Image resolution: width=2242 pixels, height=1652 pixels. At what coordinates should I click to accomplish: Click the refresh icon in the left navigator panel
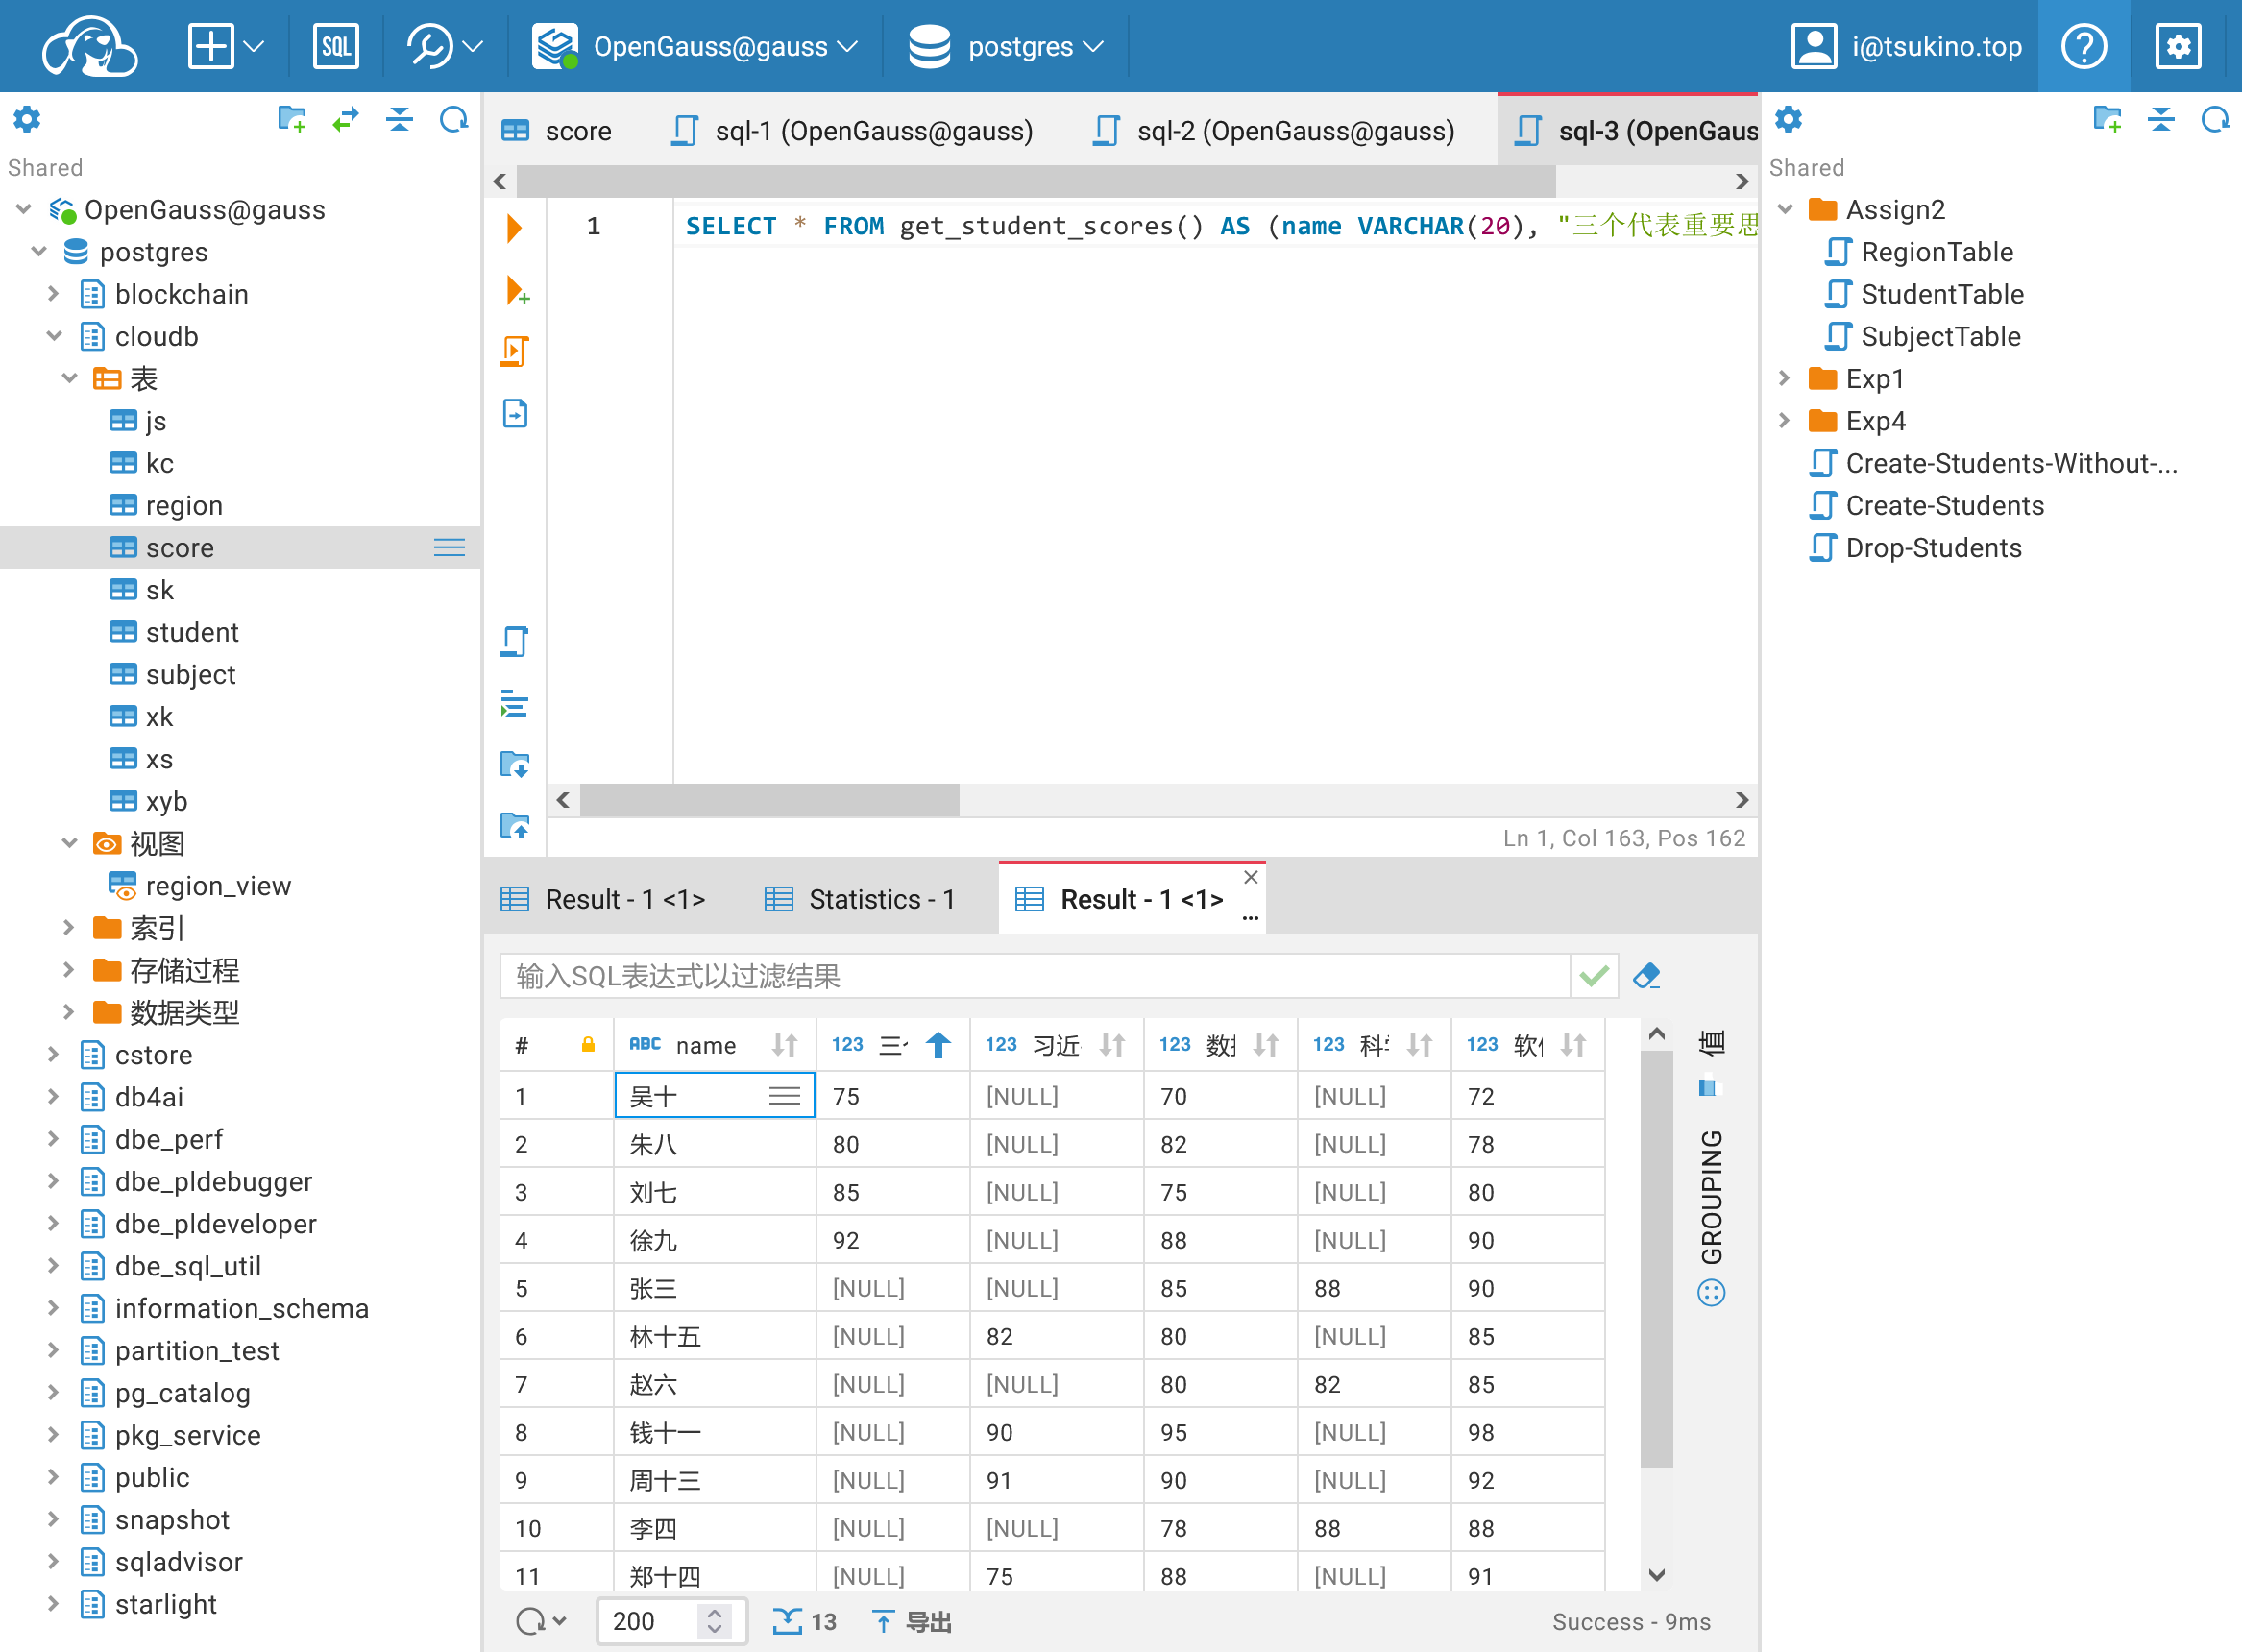(x=453, y=120)
